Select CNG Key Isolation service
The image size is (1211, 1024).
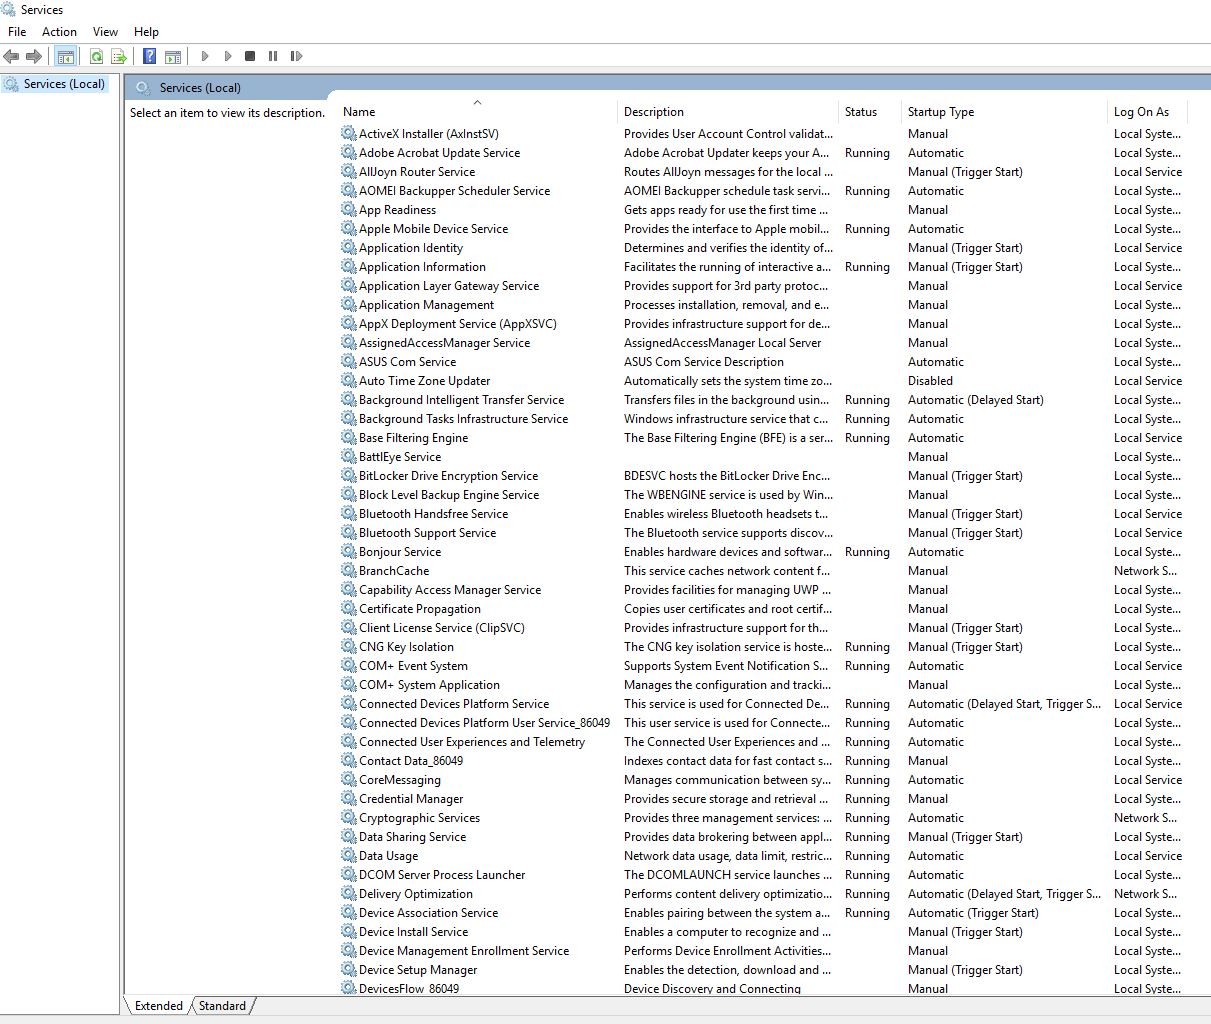tap(406, 647)
